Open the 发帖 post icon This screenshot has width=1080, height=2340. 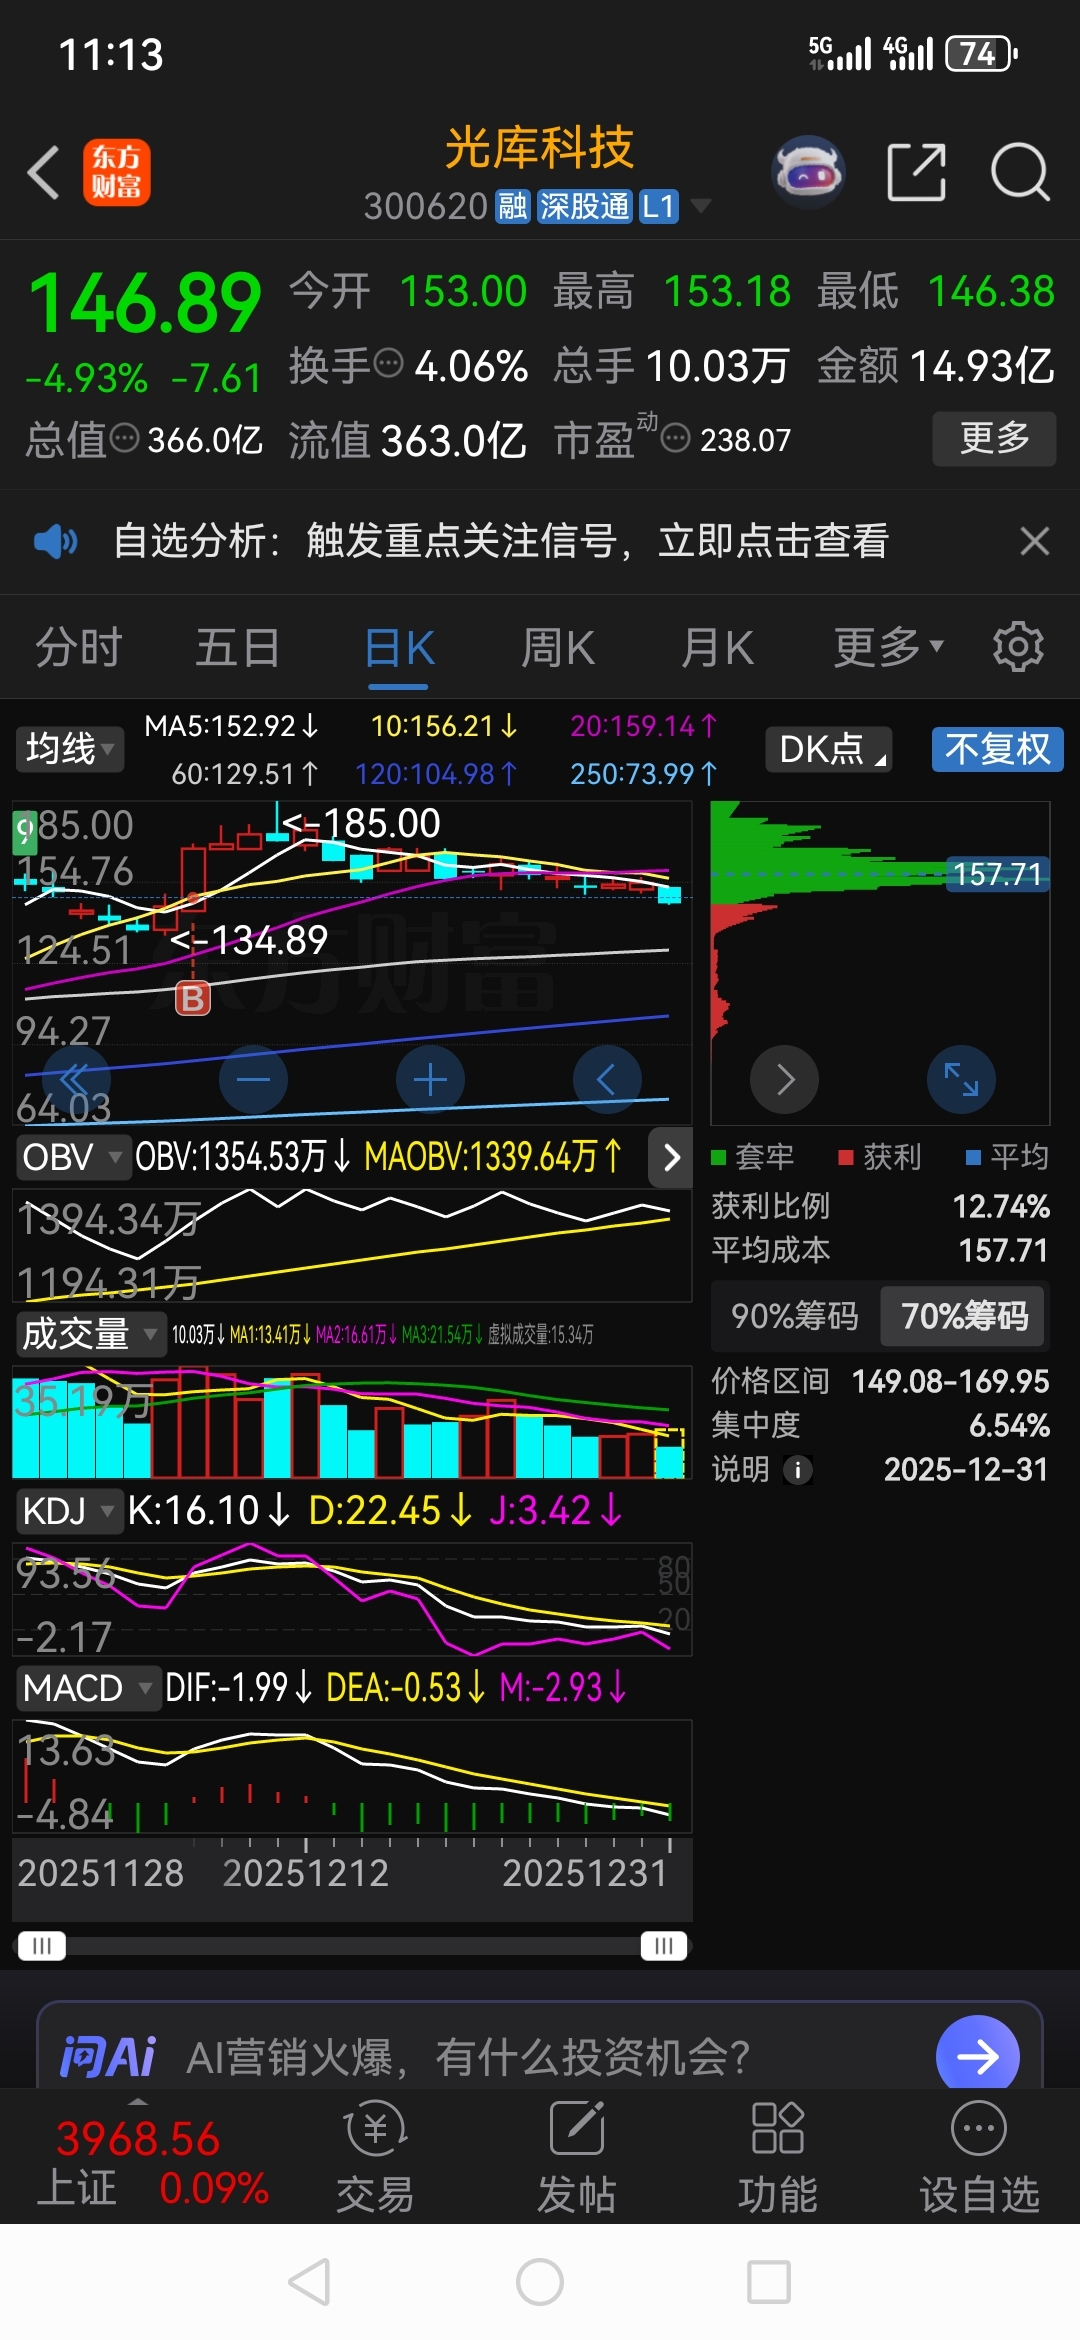(x=577, y=2157)
